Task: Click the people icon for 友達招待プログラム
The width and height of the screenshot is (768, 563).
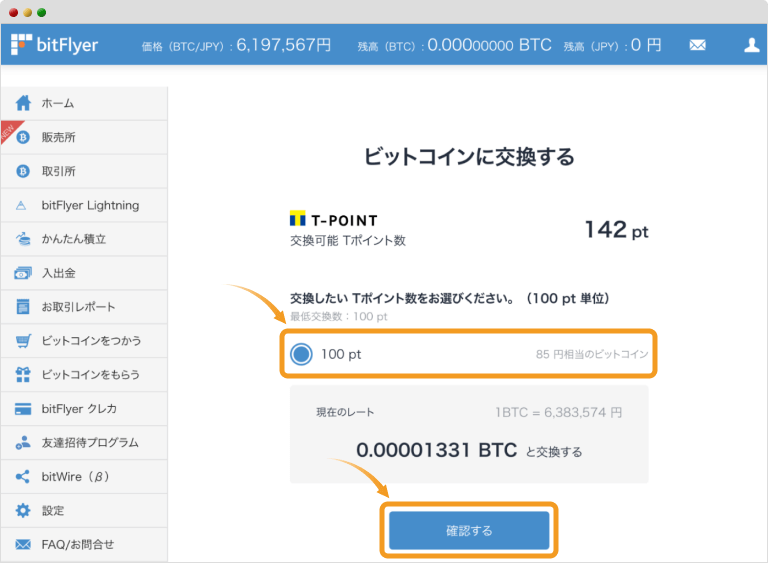Action: click(23, 442)
